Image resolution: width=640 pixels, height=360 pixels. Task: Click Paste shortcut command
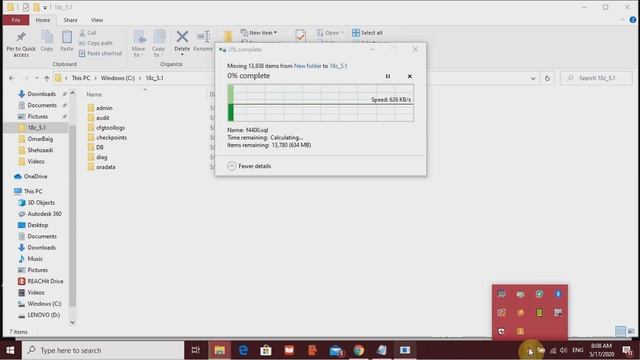(x=100, y=53)
